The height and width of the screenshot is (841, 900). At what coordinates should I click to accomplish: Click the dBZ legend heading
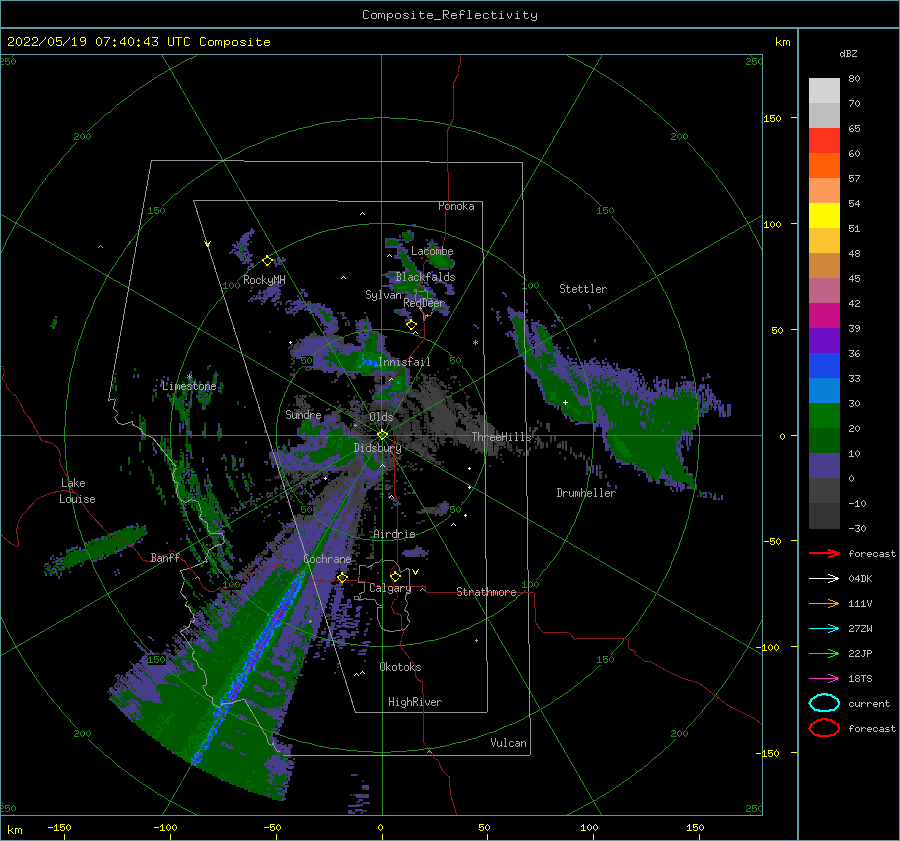(848, 53)
